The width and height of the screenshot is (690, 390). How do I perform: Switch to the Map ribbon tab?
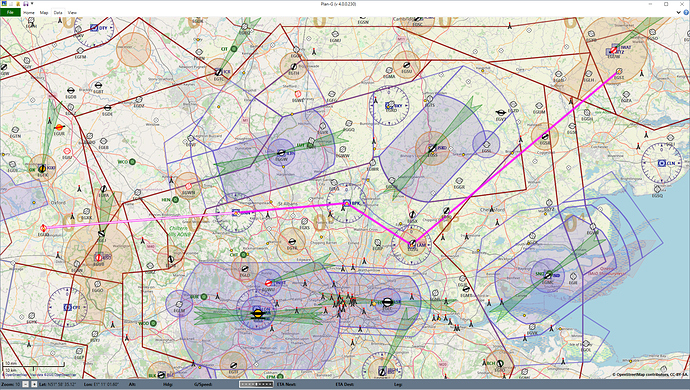tap(44, 12)
